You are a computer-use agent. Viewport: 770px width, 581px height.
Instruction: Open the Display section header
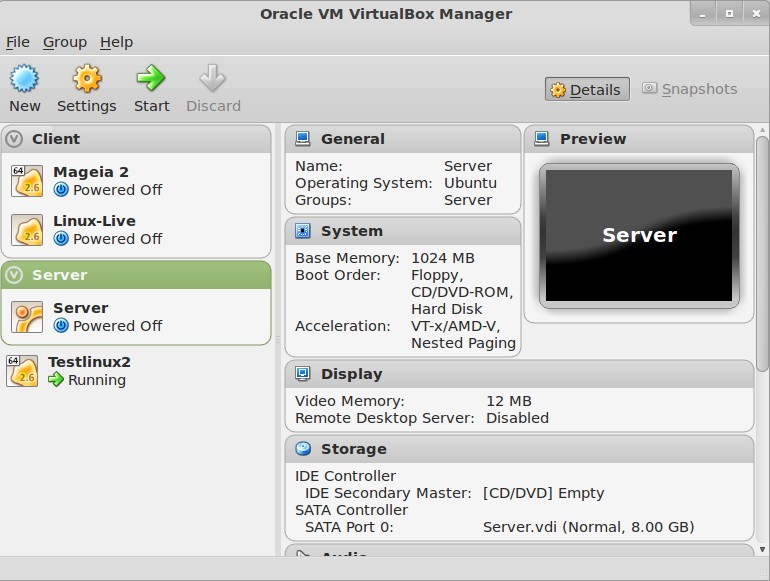pyautogui.click(x=520, y=374)
